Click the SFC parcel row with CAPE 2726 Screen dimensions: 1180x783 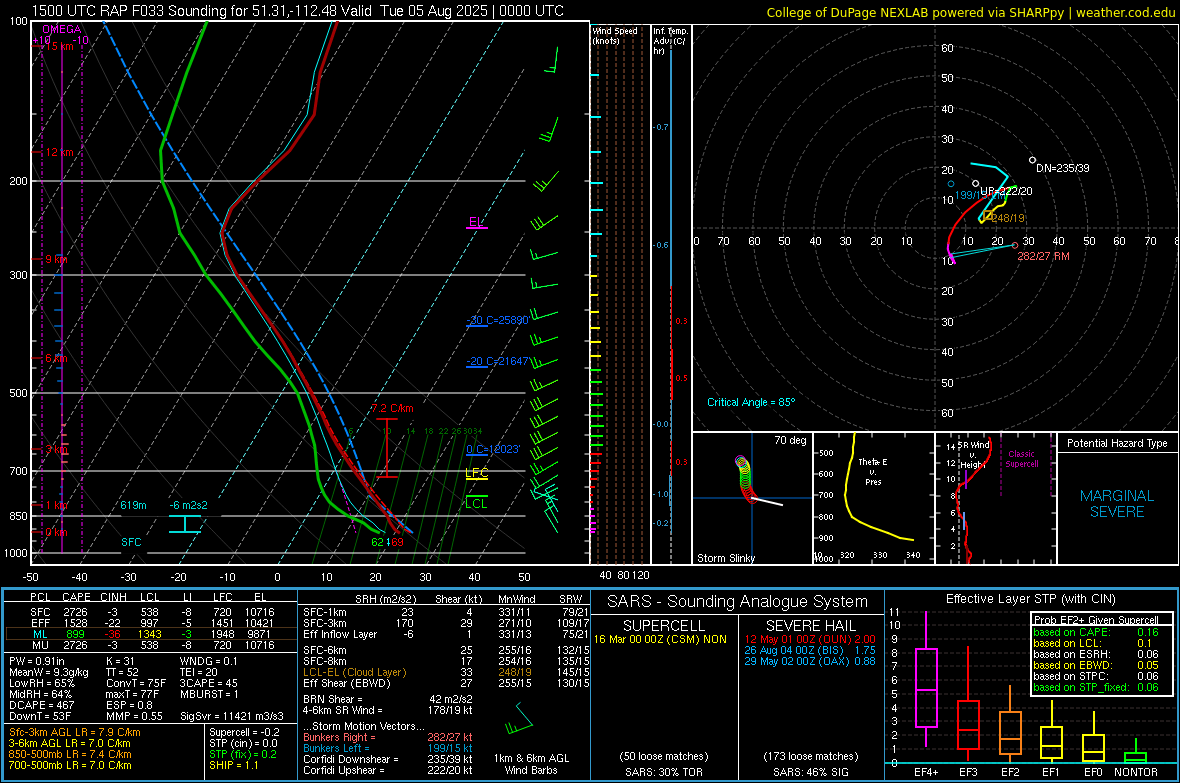click(x=149, y=612)
